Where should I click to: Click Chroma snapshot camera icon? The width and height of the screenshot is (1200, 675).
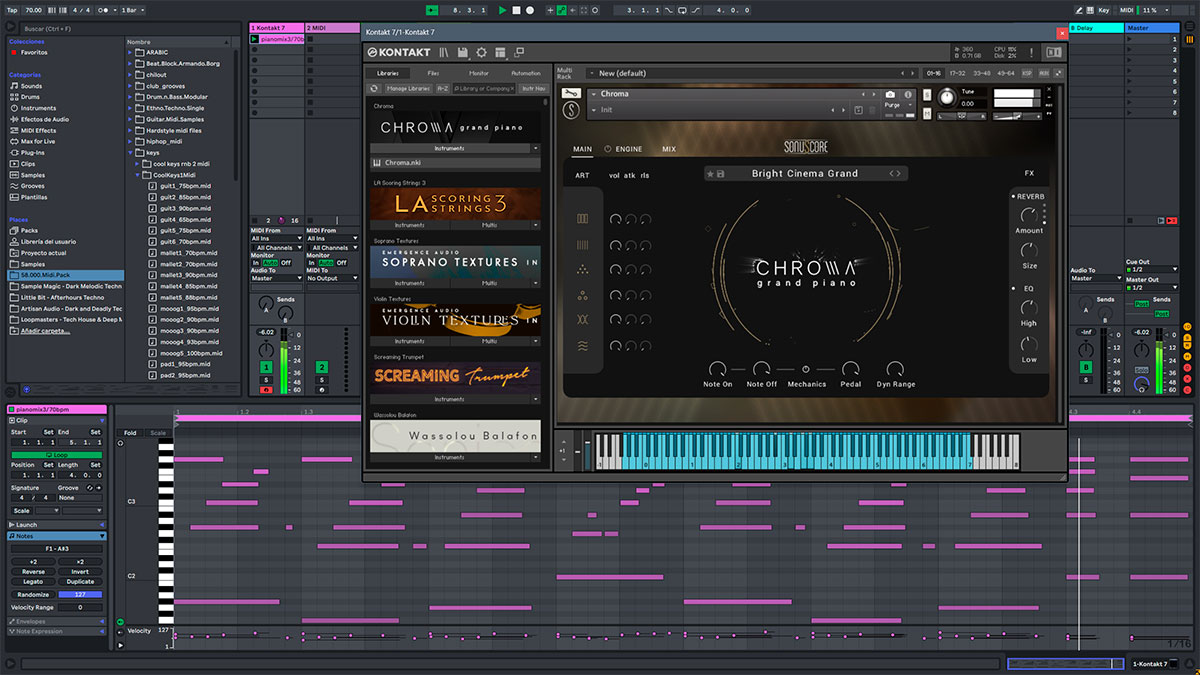coord(890,94)
